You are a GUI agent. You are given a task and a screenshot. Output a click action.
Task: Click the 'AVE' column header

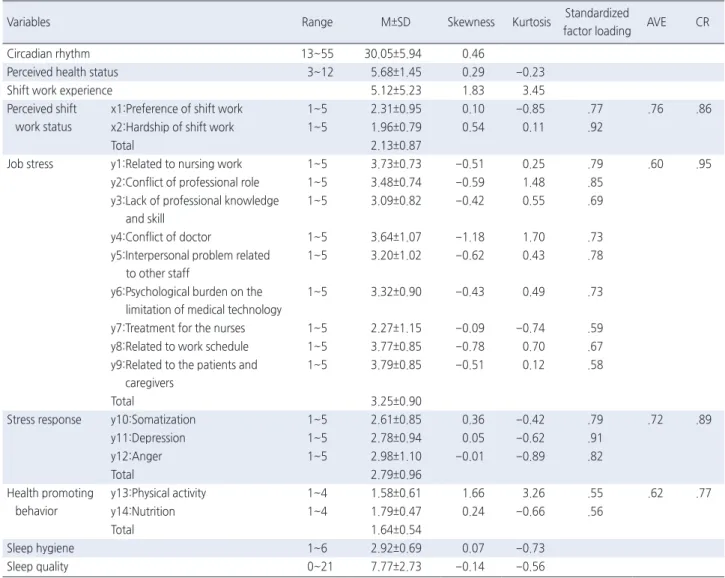[657, 22]
